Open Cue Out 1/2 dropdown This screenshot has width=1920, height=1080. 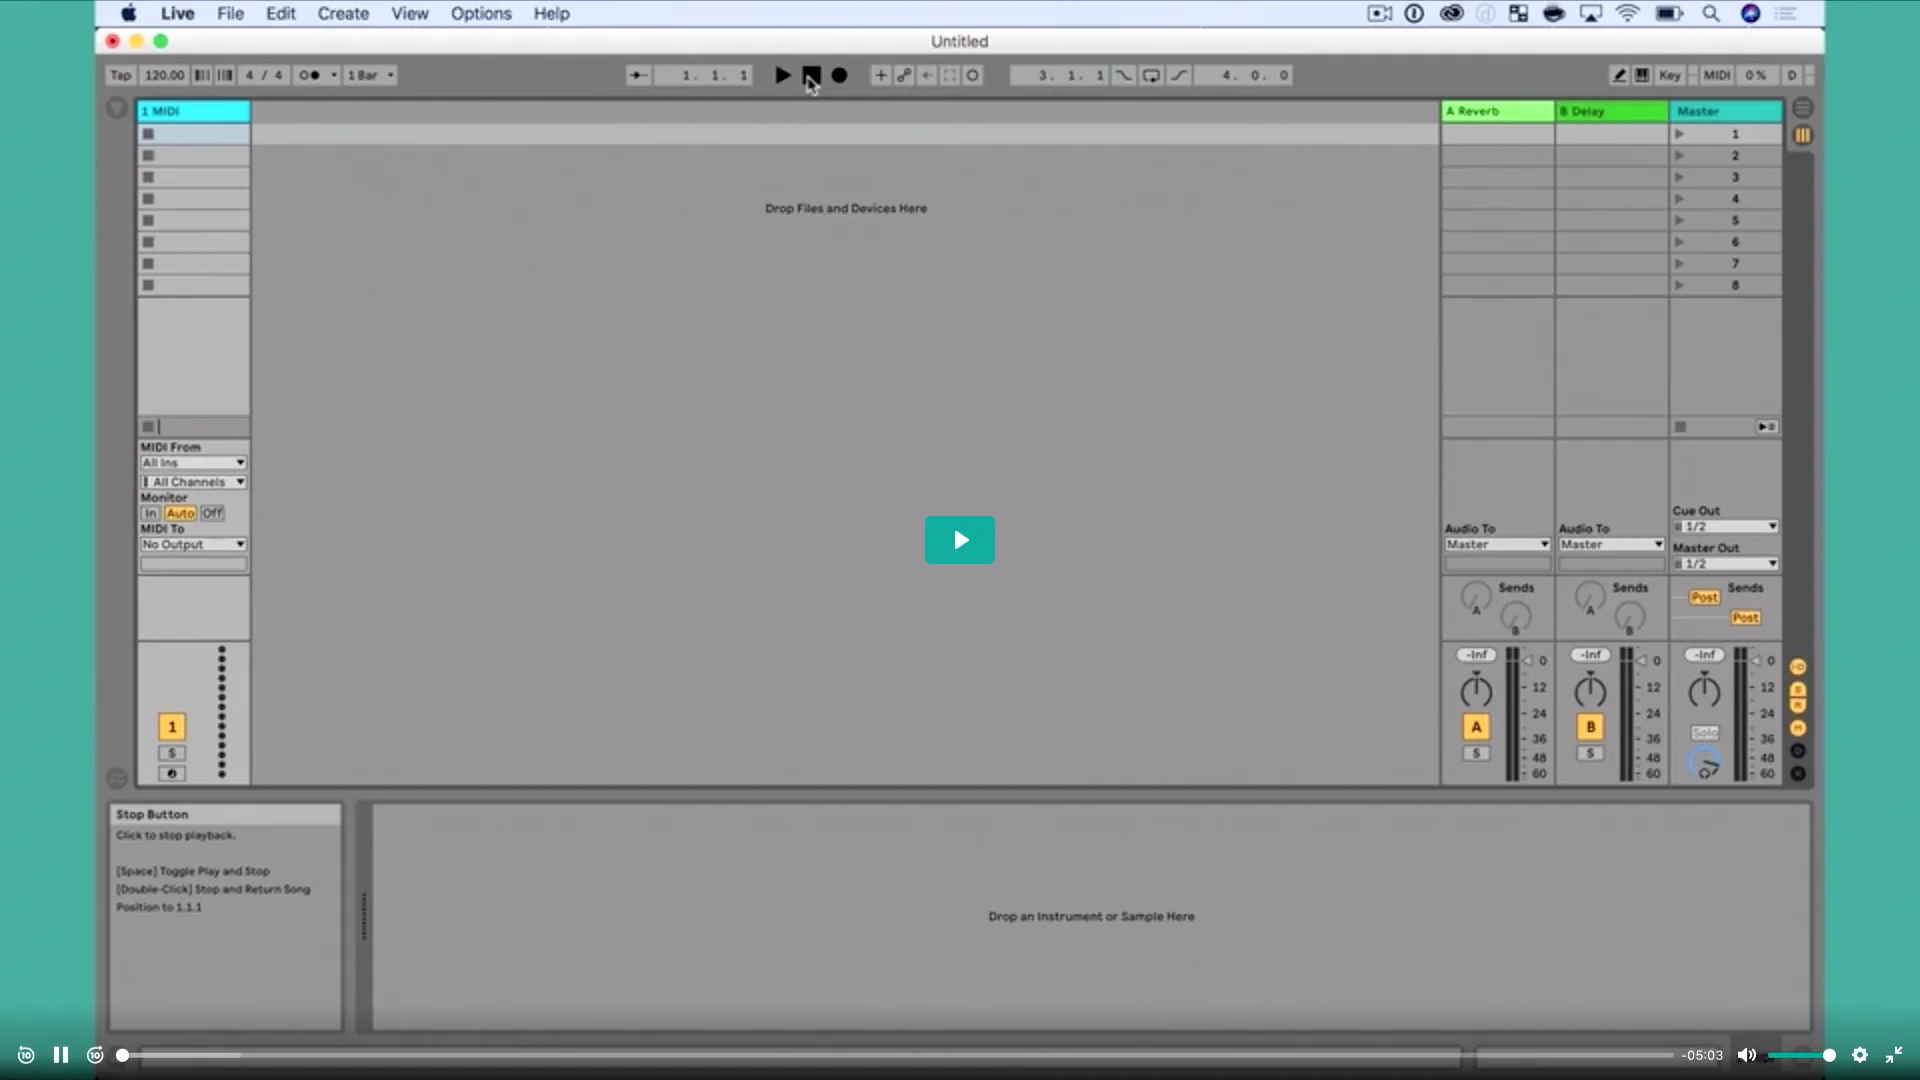pyautogui.click(x=1725, y=527)
